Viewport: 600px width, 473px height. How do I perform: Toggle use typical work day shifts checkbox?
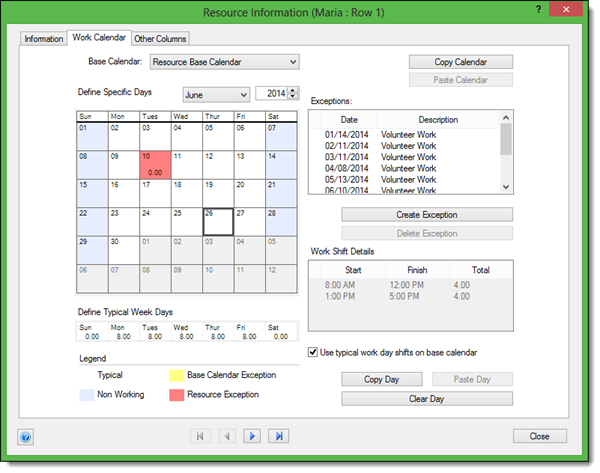314,352
